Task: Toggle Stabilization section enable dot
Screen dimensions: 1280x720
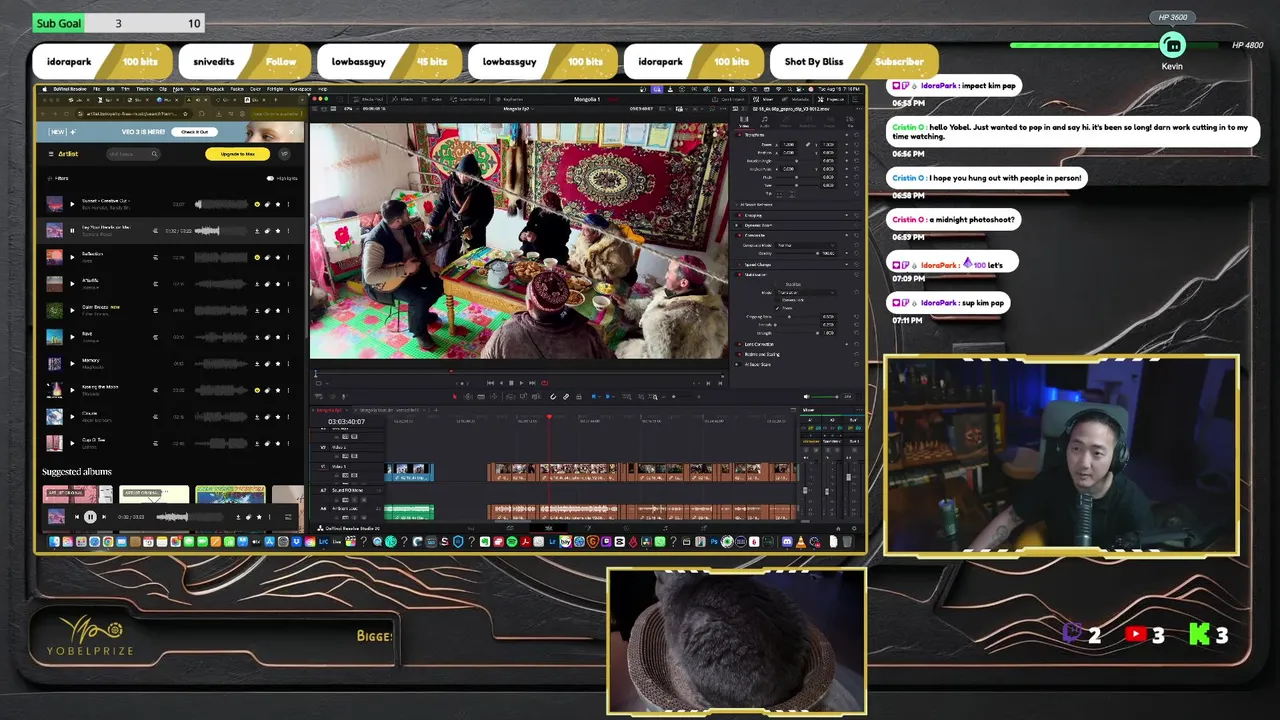Action: (739, 275)
